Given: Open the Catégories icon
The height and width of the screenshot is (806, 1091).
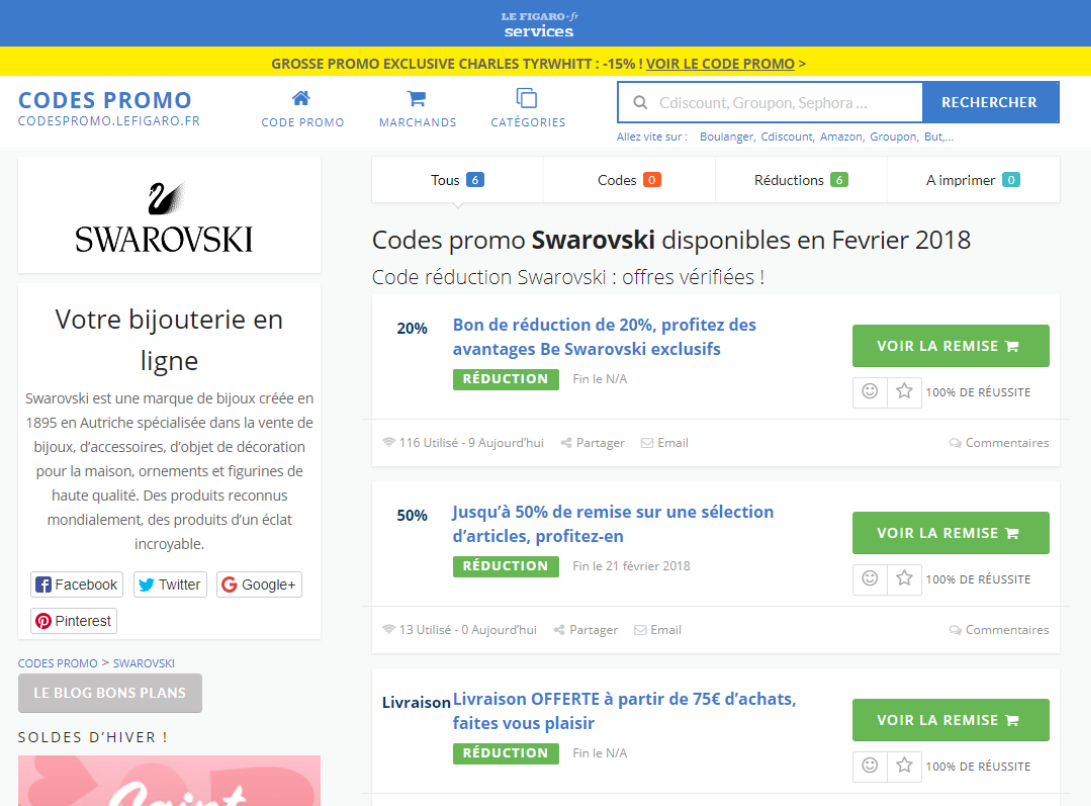Looking at the screenshot, I should pyautogui.click(x=527, y=98).
